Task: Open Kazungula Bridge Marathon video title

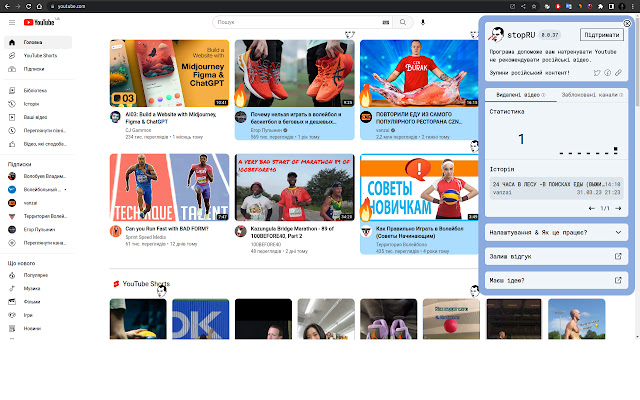Action: [x=292, y=232]
